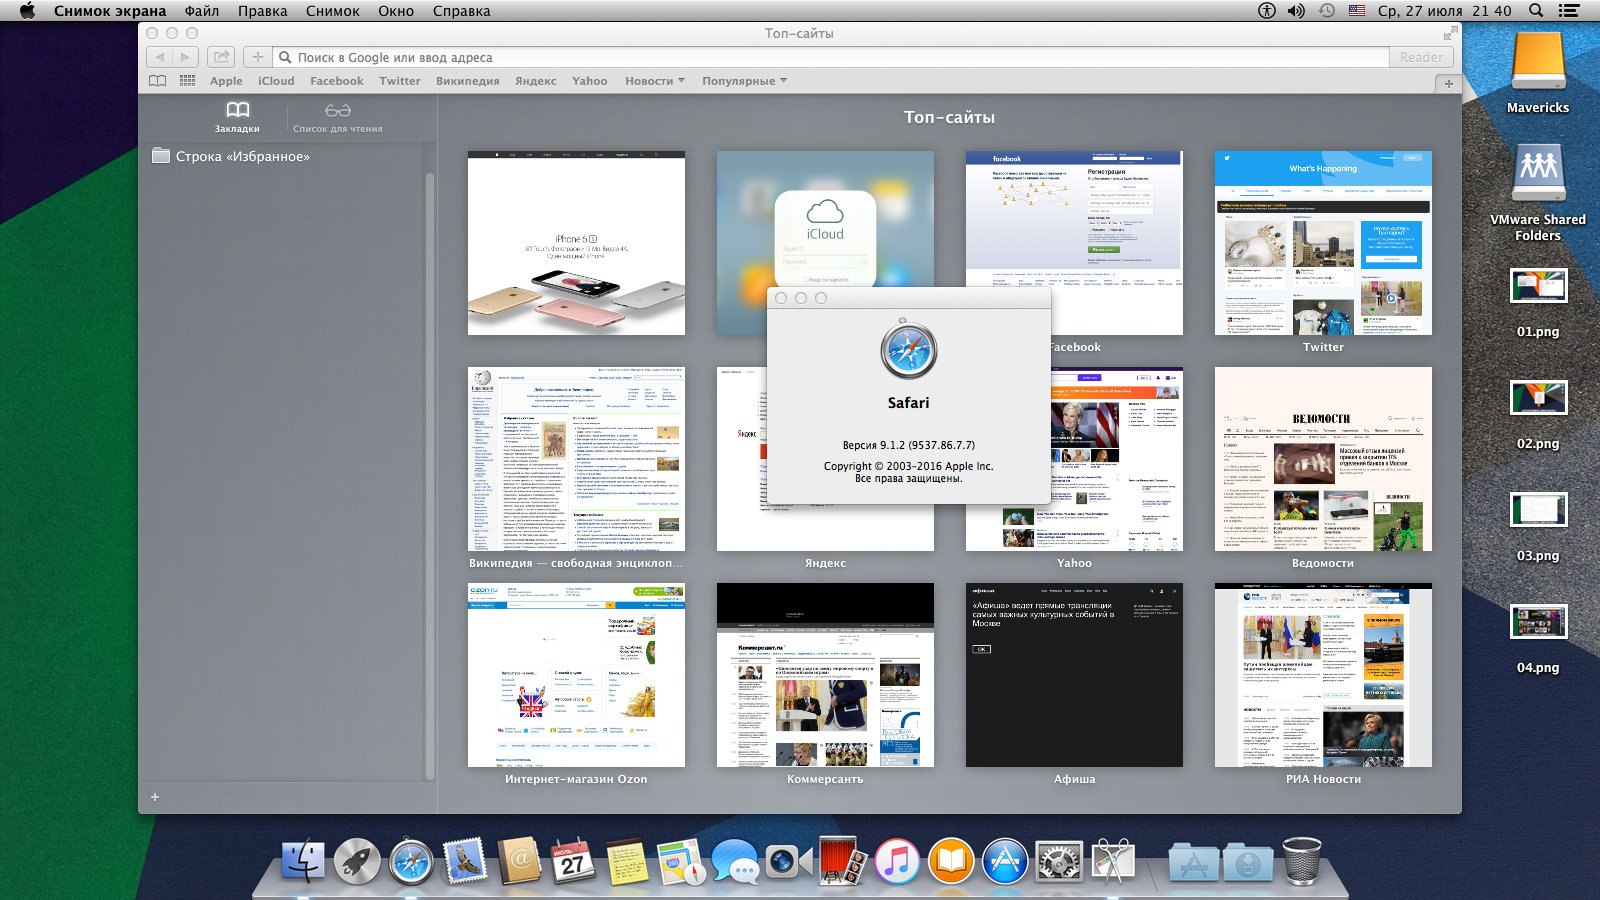Open the Справка menu

click(x=461, y=11)
